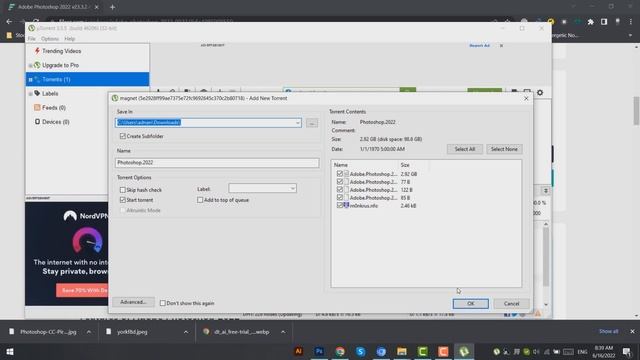The image size is (640, 360).
Task: Uncheck the 2.92 GB Adobe.Photoshop file
Action: pos(340,173)
